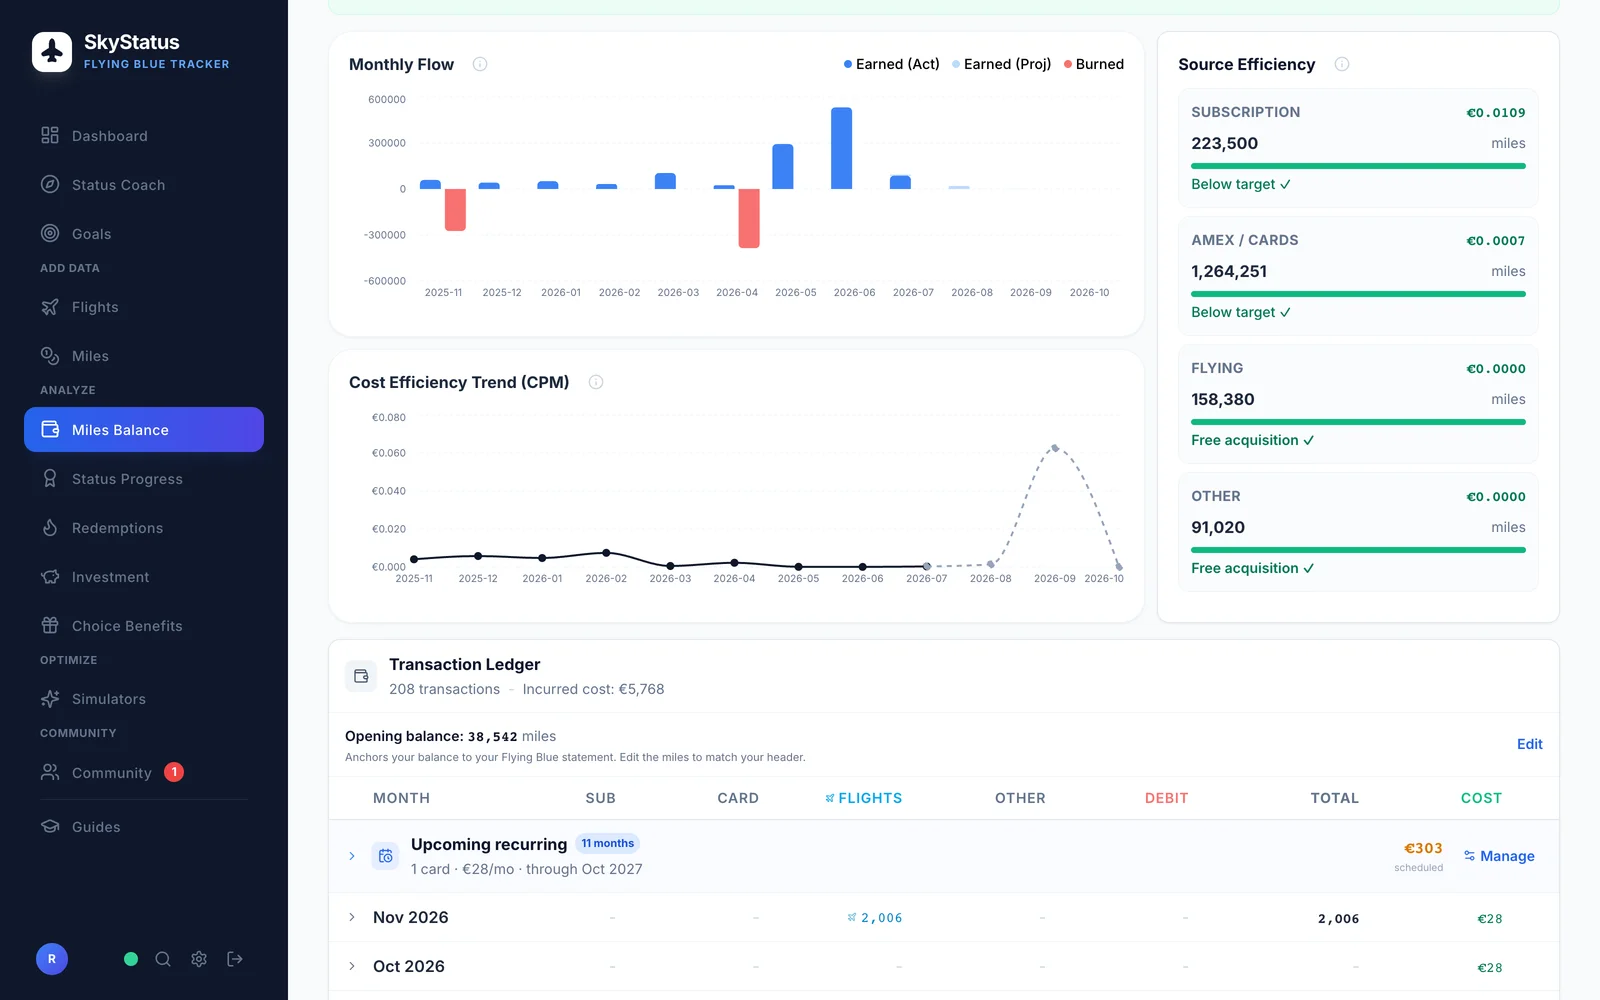
Task: Click the Community notification badge
Action: coord(174,772)
